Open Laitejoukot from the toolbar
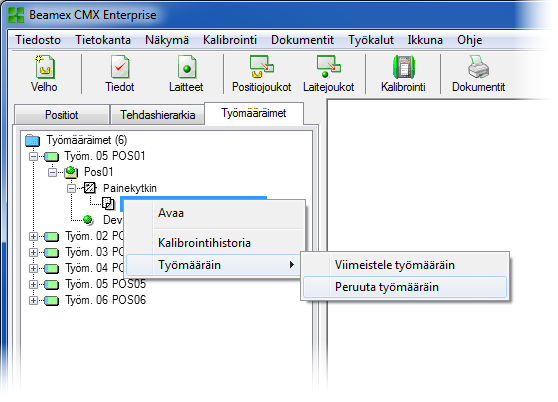This screenshot has width=558, height=402. pyautogui.click(x=328, y=66)
